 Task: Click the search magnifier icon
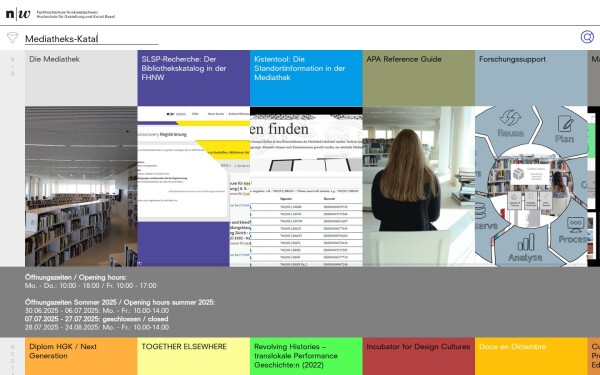[x=587, y=37]
